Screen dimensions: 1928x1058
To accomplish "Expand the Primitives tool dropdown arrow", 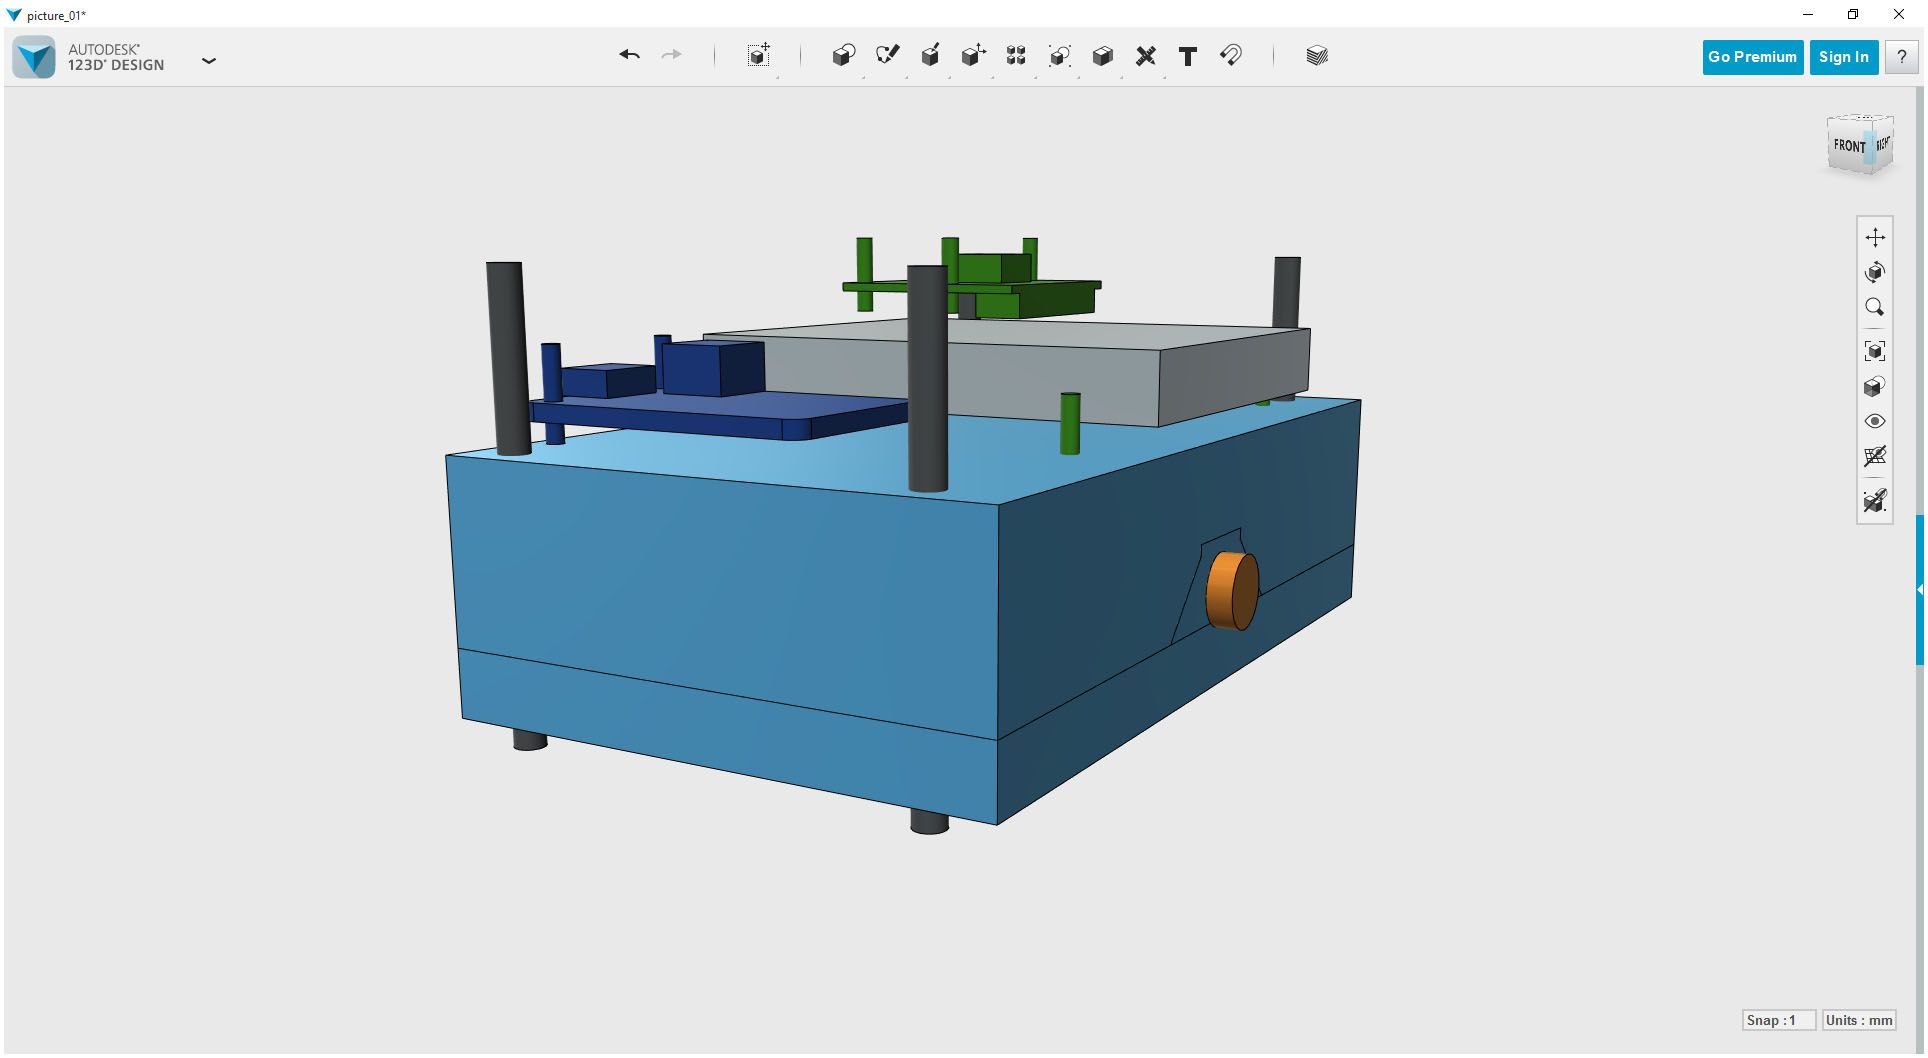I will click(864, 77).
